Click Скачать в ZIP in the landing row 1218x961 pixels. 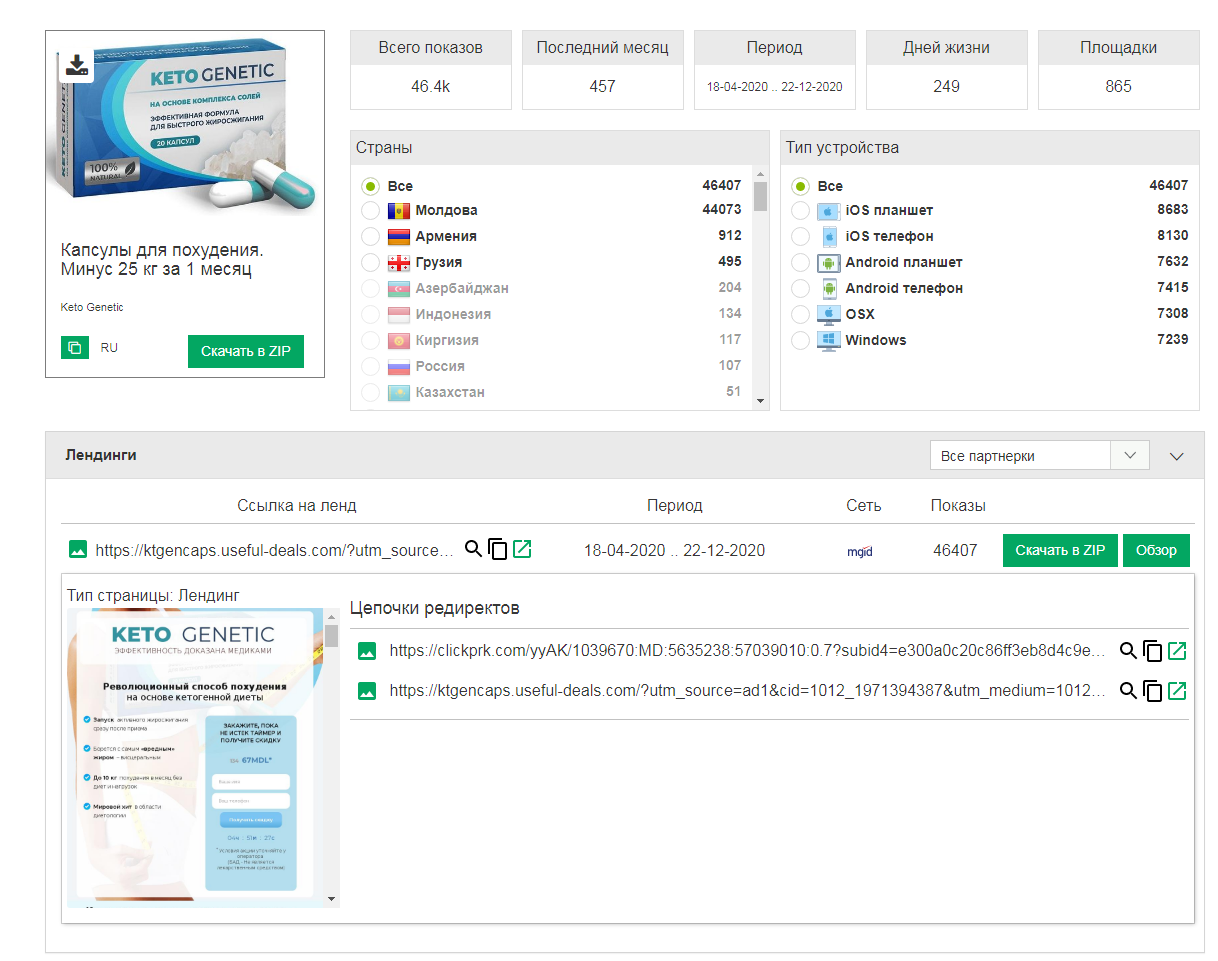(x=1060, y=550)
